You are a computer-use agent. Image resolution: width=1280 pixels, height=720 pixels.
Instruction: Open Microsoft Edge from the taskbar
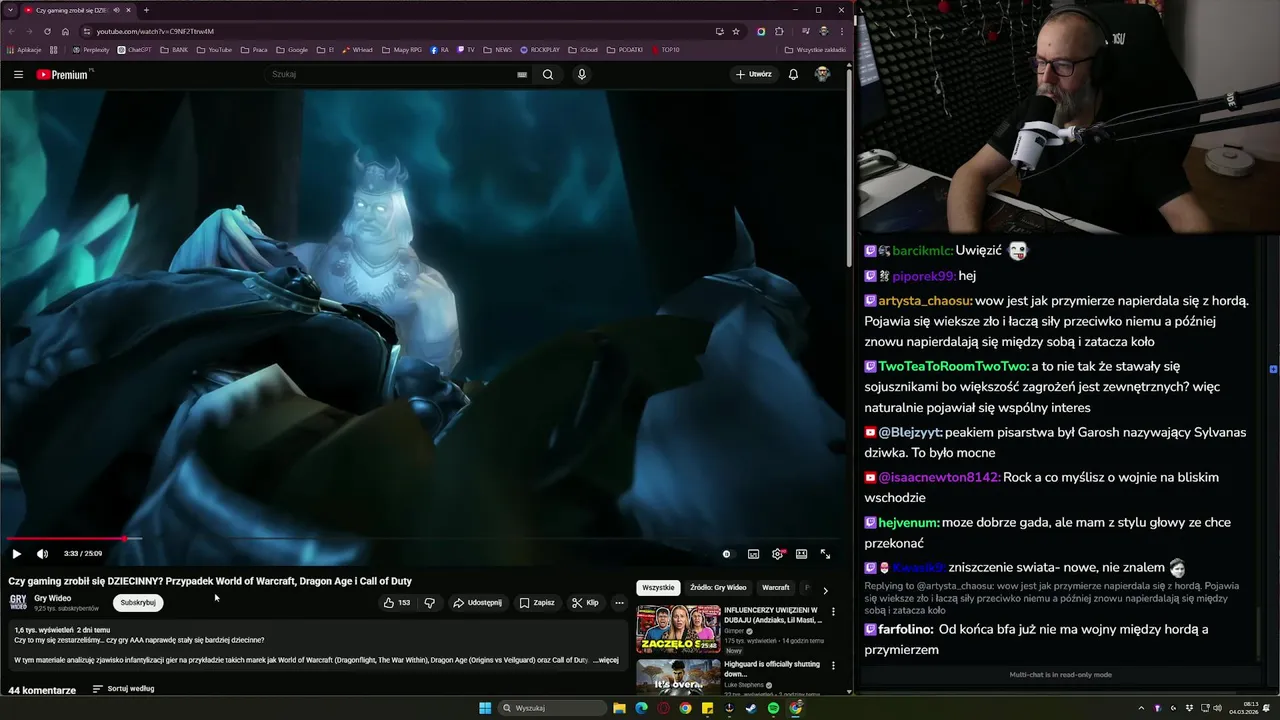click(x=641, y=708)
